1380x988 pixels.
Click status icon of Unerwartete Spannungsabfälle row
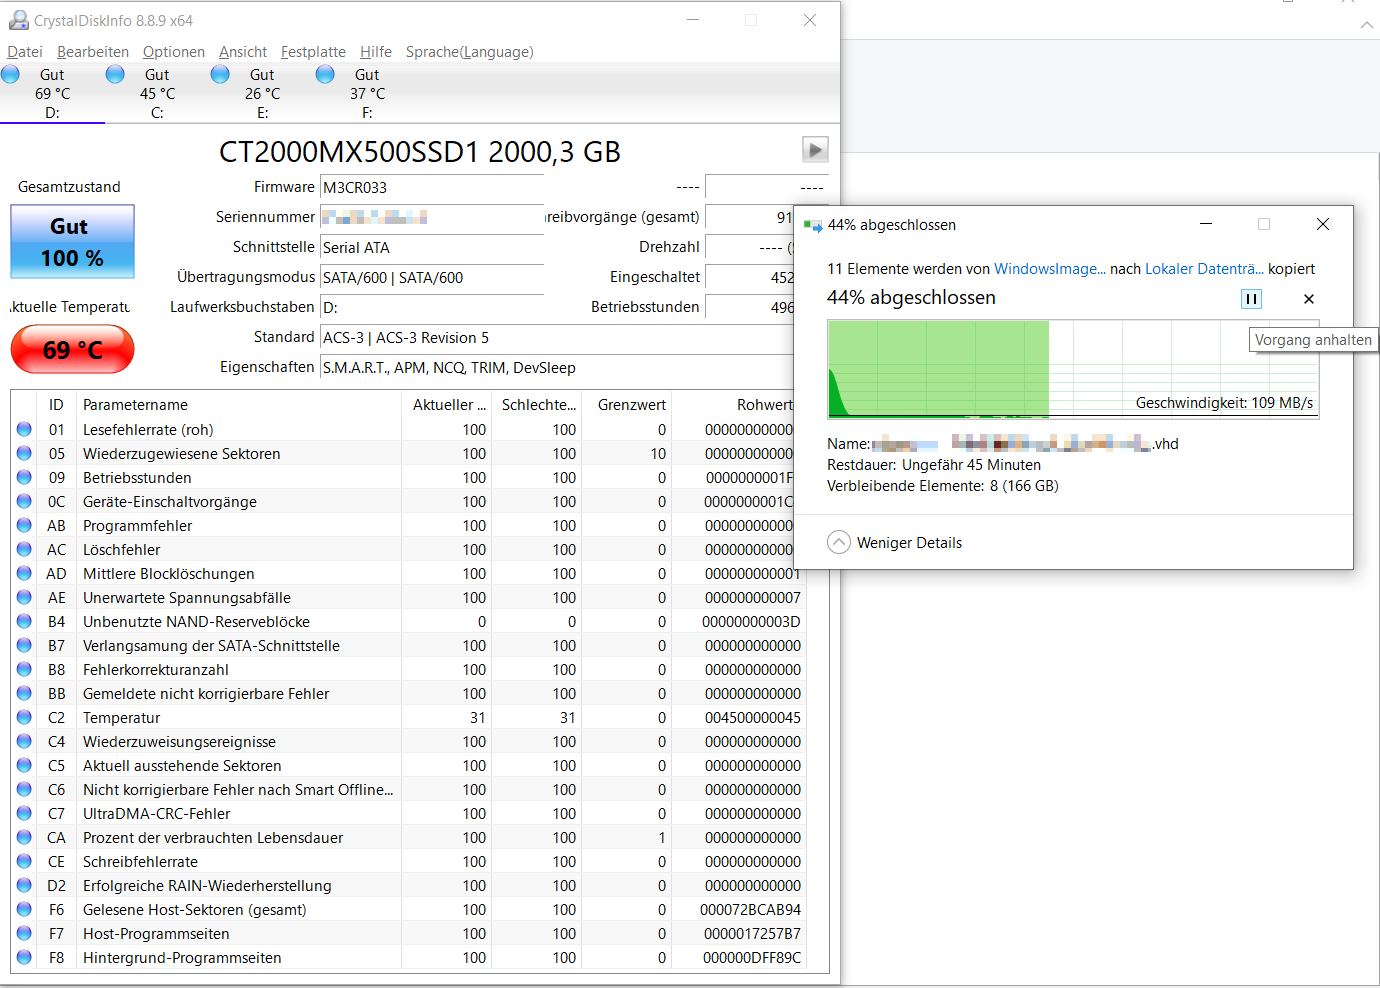click(x=24, y=597)
